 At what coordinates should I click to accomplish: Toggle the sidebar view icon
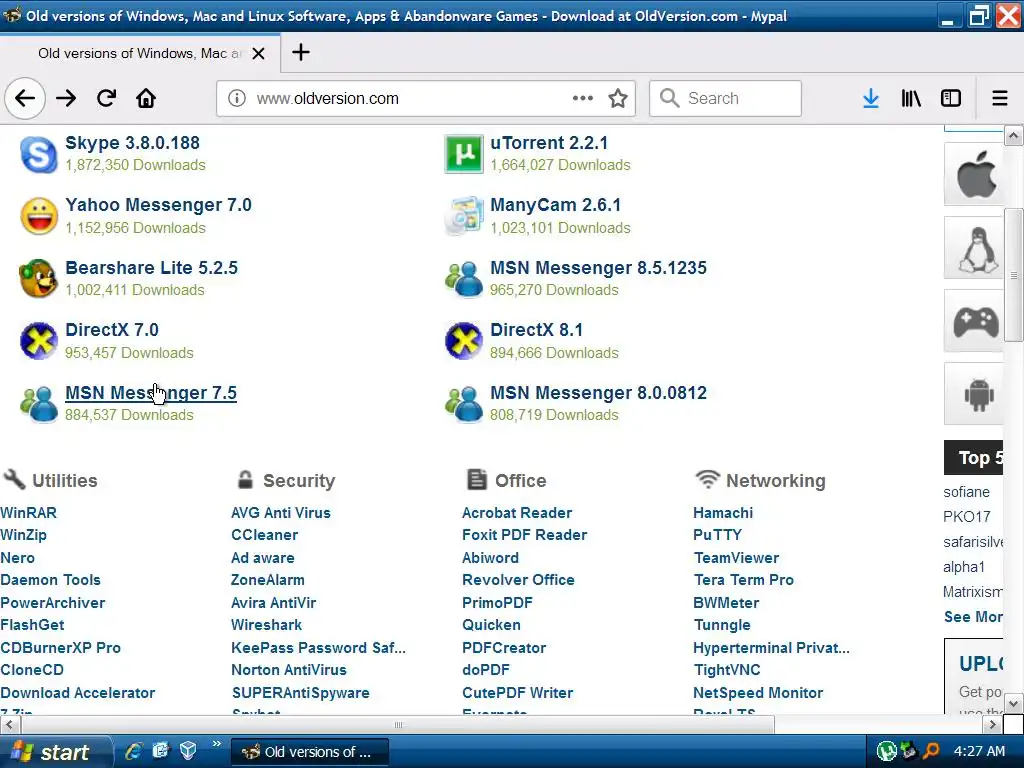coord(951,98)
